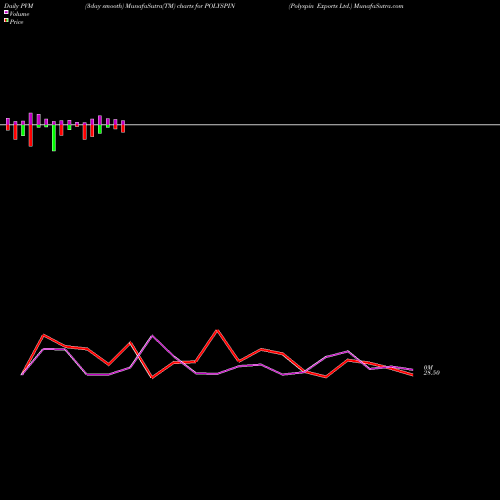500x500 pixels.
Task: Click the highest peak of the red price line
Action: [217, 330]
